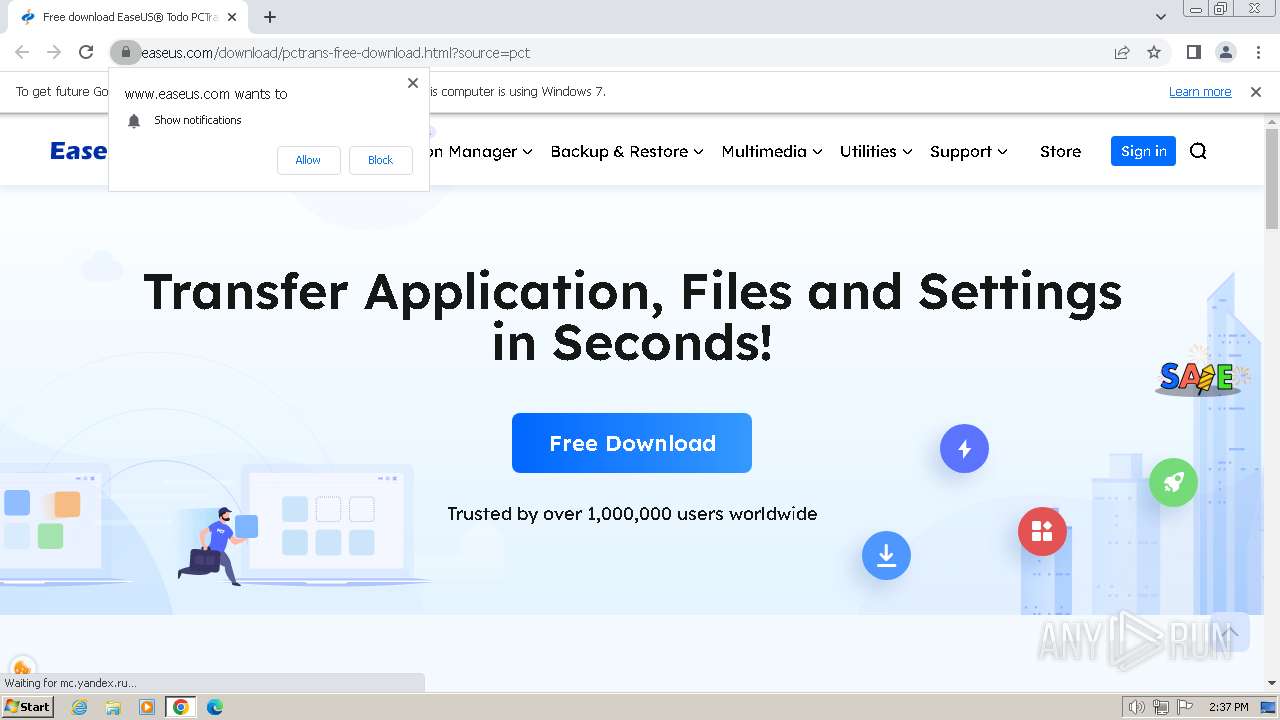Switch to Chrome in taskbar
1280x720 pixels.
(180, 707)
